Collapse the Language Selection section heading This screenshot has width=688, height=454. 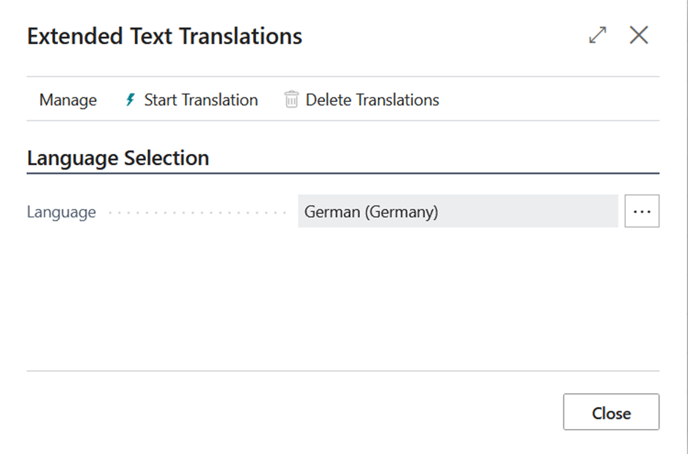coord(118,158)
